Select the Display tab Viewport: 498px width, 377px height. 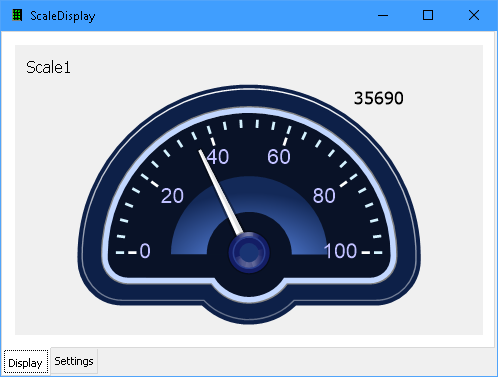pyautogui.click(x=26, y=362)
